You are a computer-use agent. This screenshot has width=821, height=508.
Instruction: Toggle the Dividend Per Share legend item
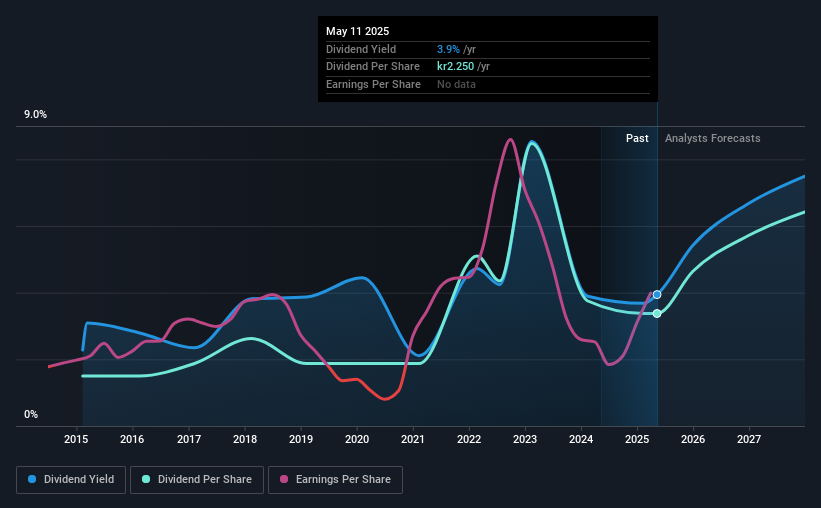point(197,480)
